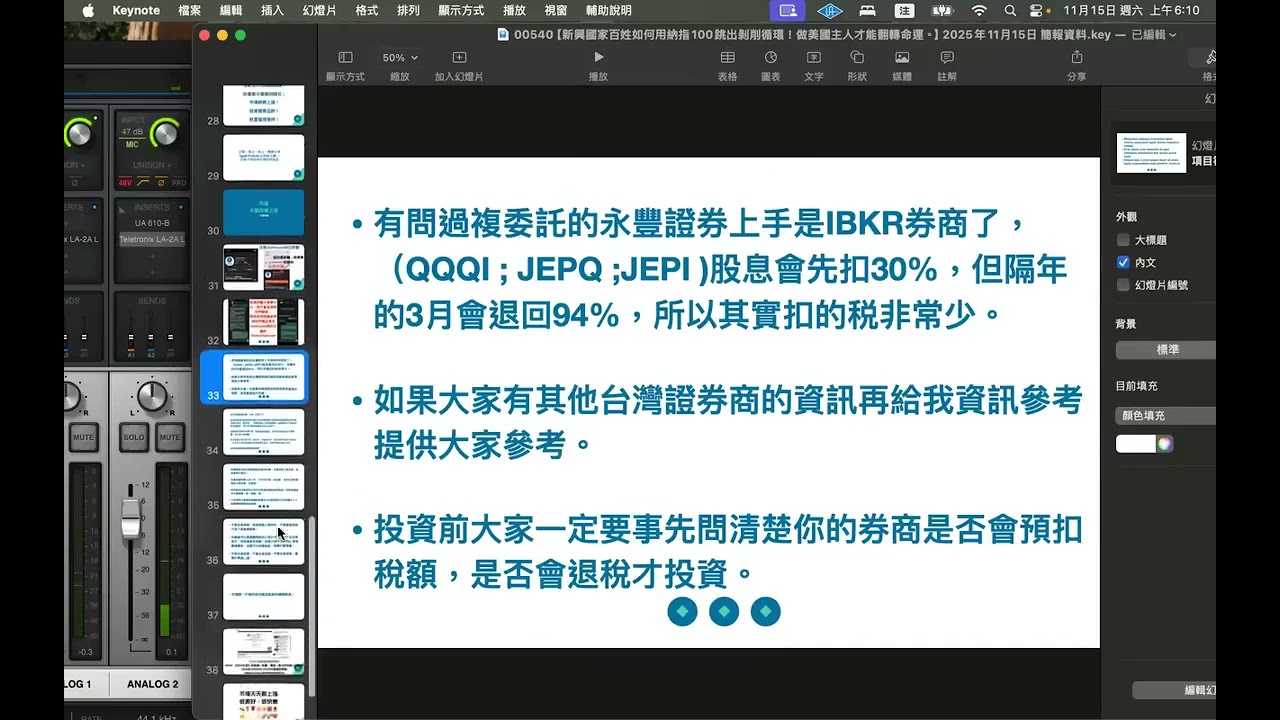The width and height of the screenshot is (1280, 720).
Task: Toggle the PAD button in the mixer window
Action: point(178,183)
